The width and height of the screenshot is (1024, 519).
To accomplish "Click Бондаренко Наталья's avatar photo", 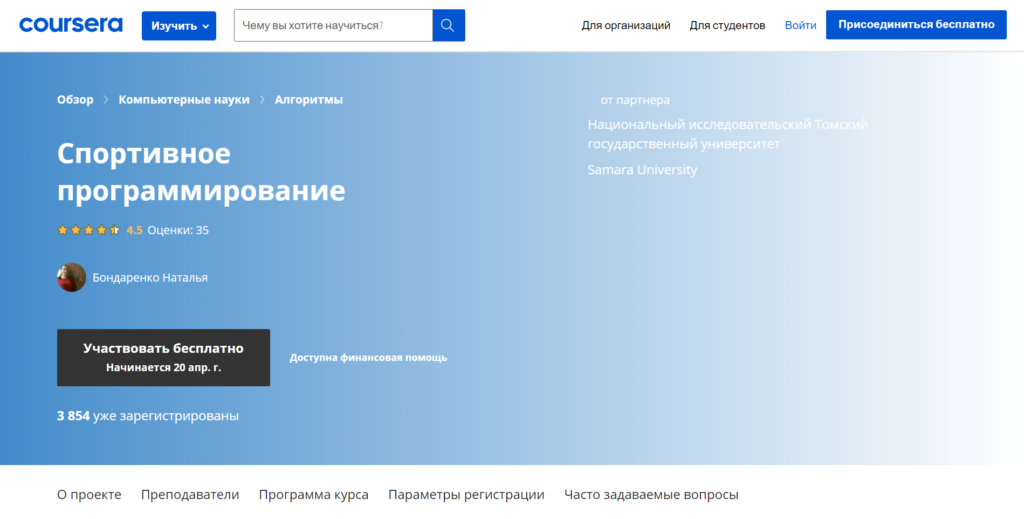I will click(x=71, y=277).
